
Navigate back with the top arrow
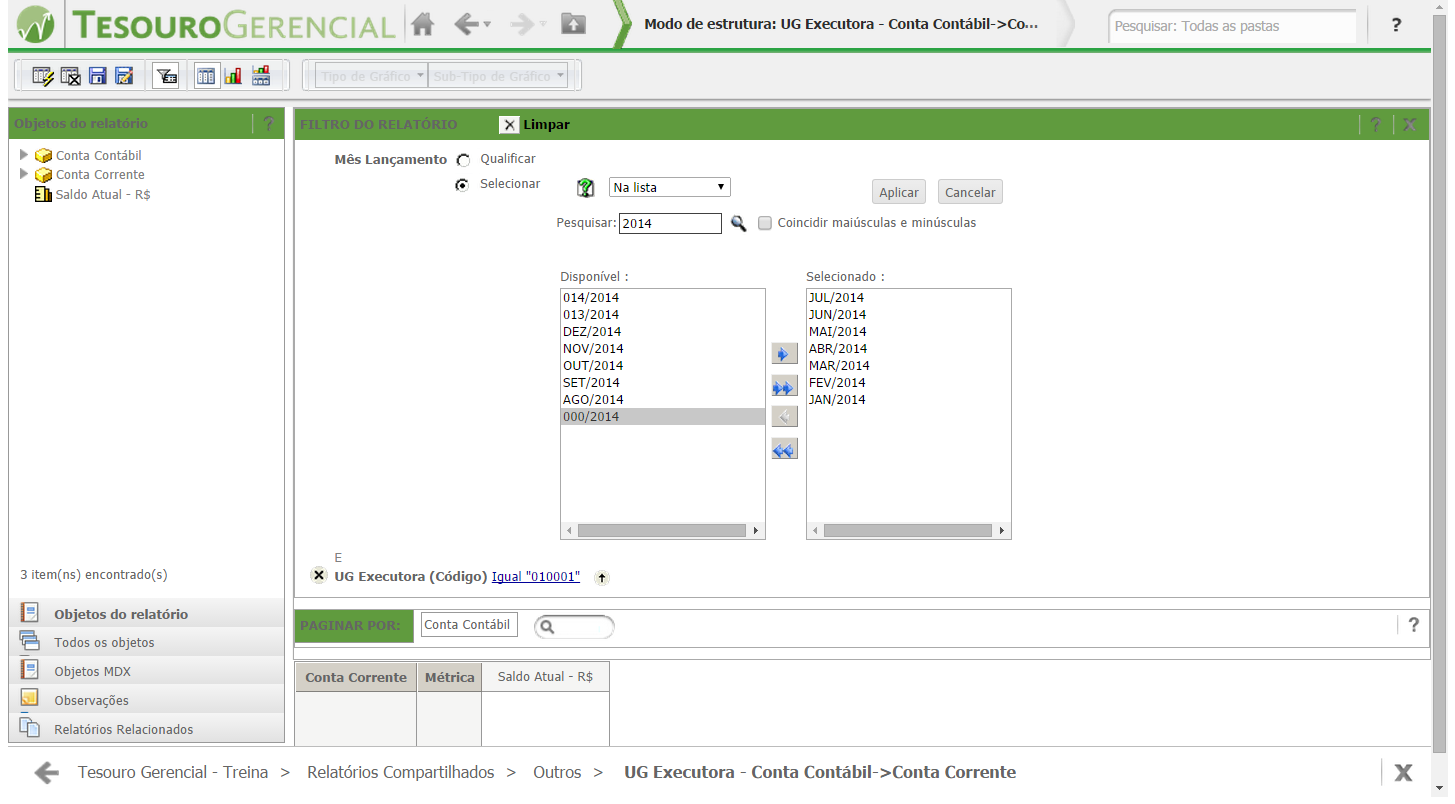tap(466, 25)
